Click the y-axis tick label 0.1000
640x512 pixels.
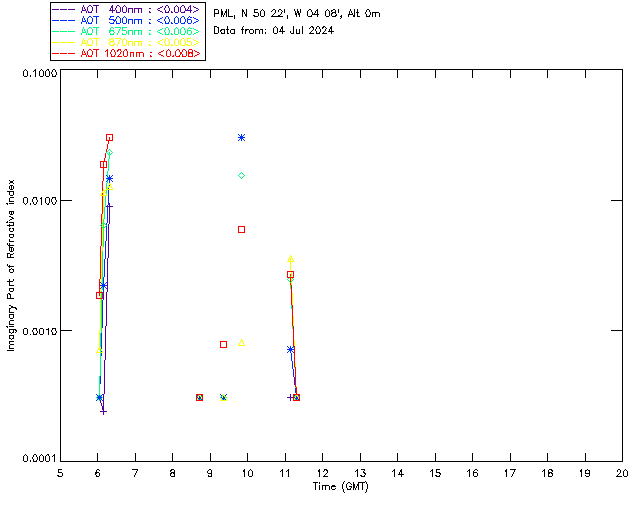click(40, 73)
